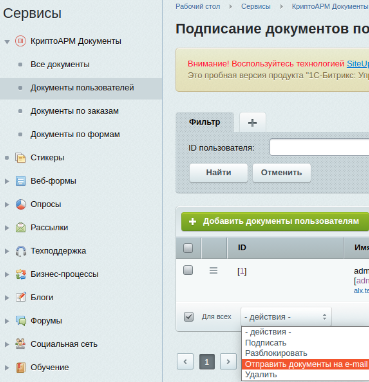Click the КриптоАРМ Документы icon
Screen dimensions: 369x382
(x=20, y=41)
